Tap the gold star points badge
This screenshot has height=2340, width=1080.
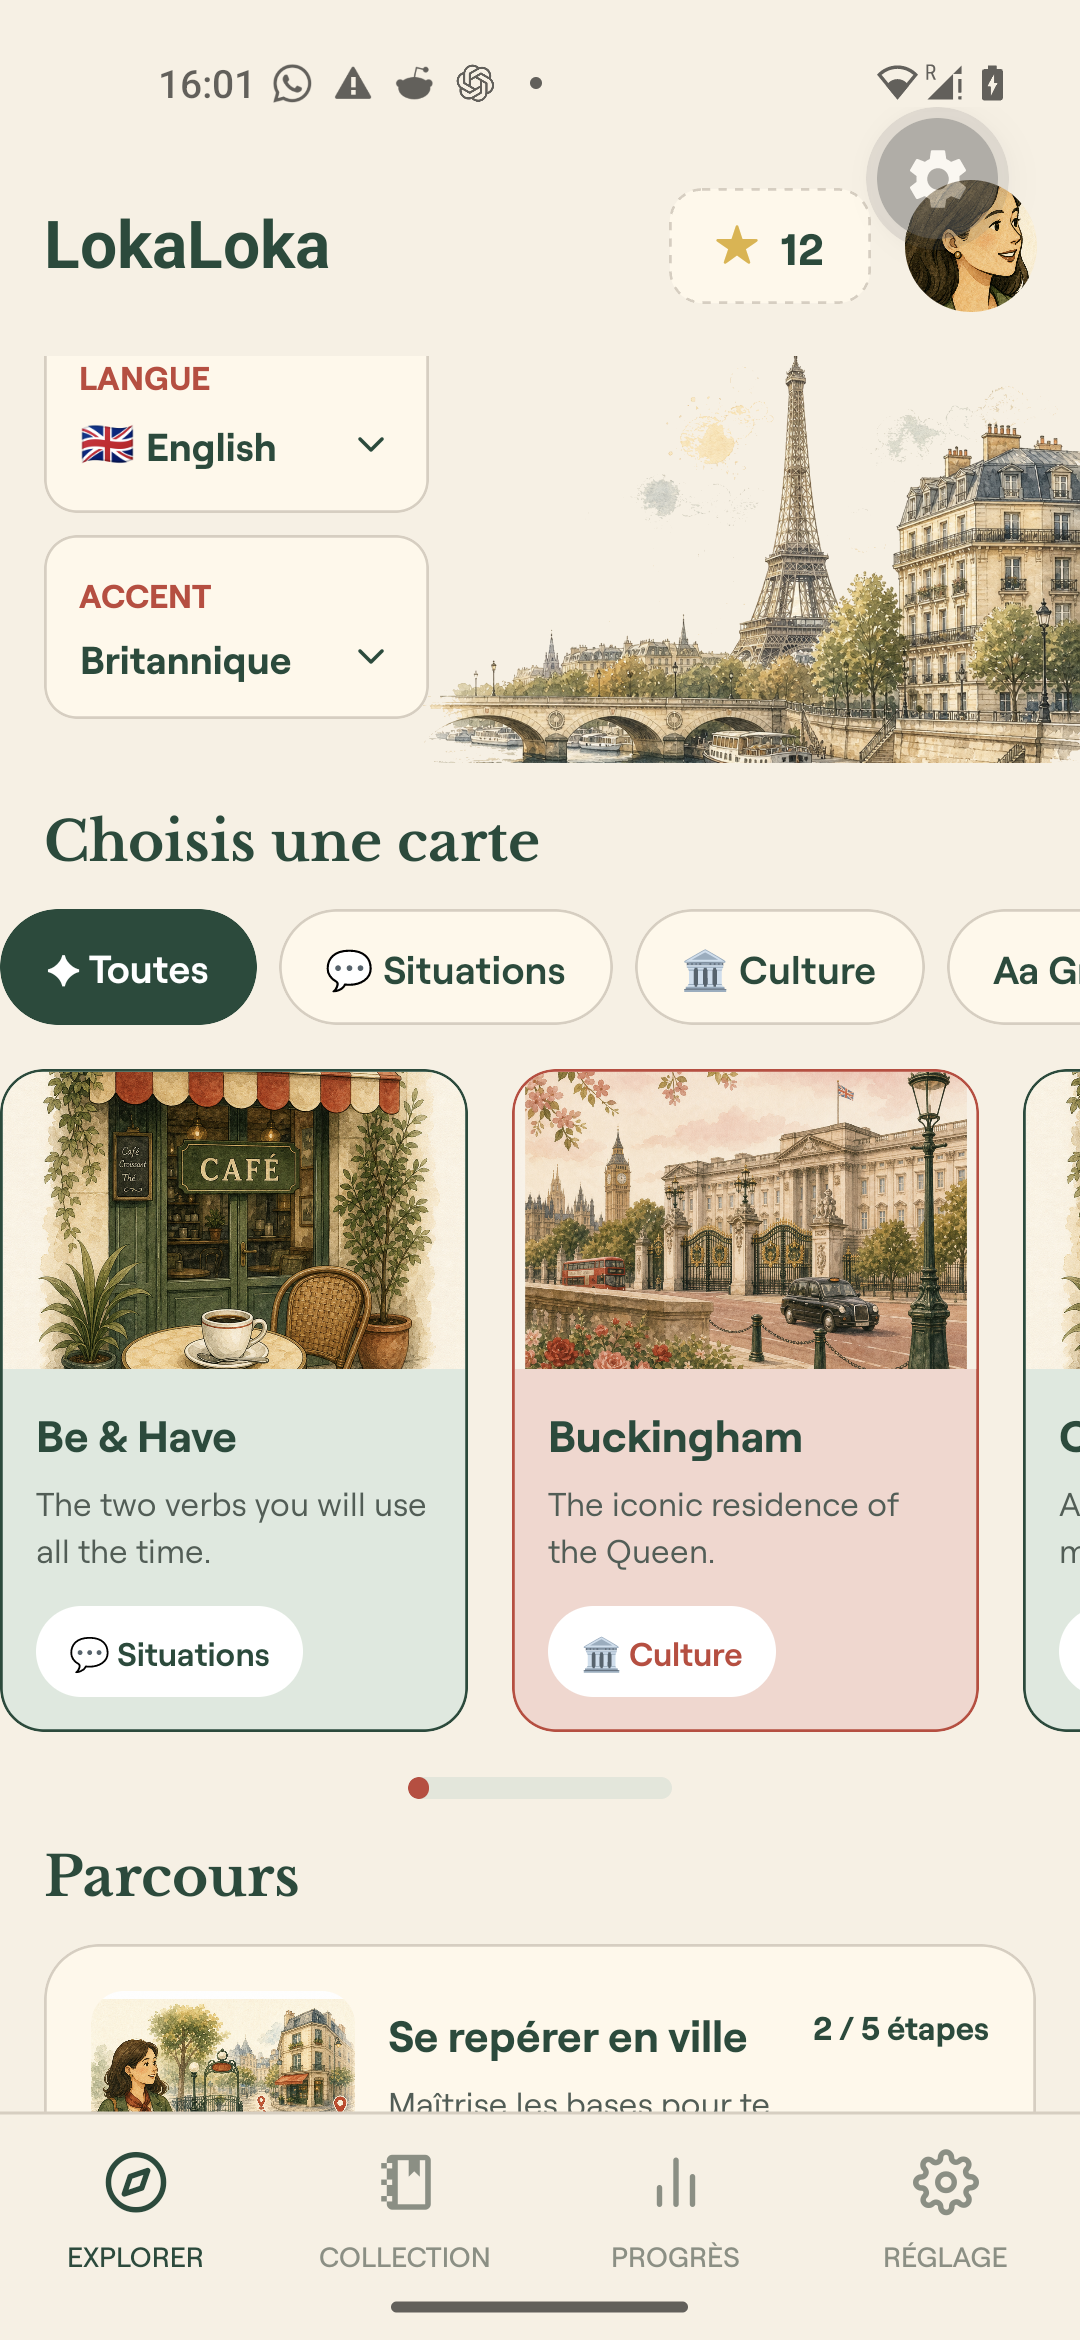click(x=770, y=246)
